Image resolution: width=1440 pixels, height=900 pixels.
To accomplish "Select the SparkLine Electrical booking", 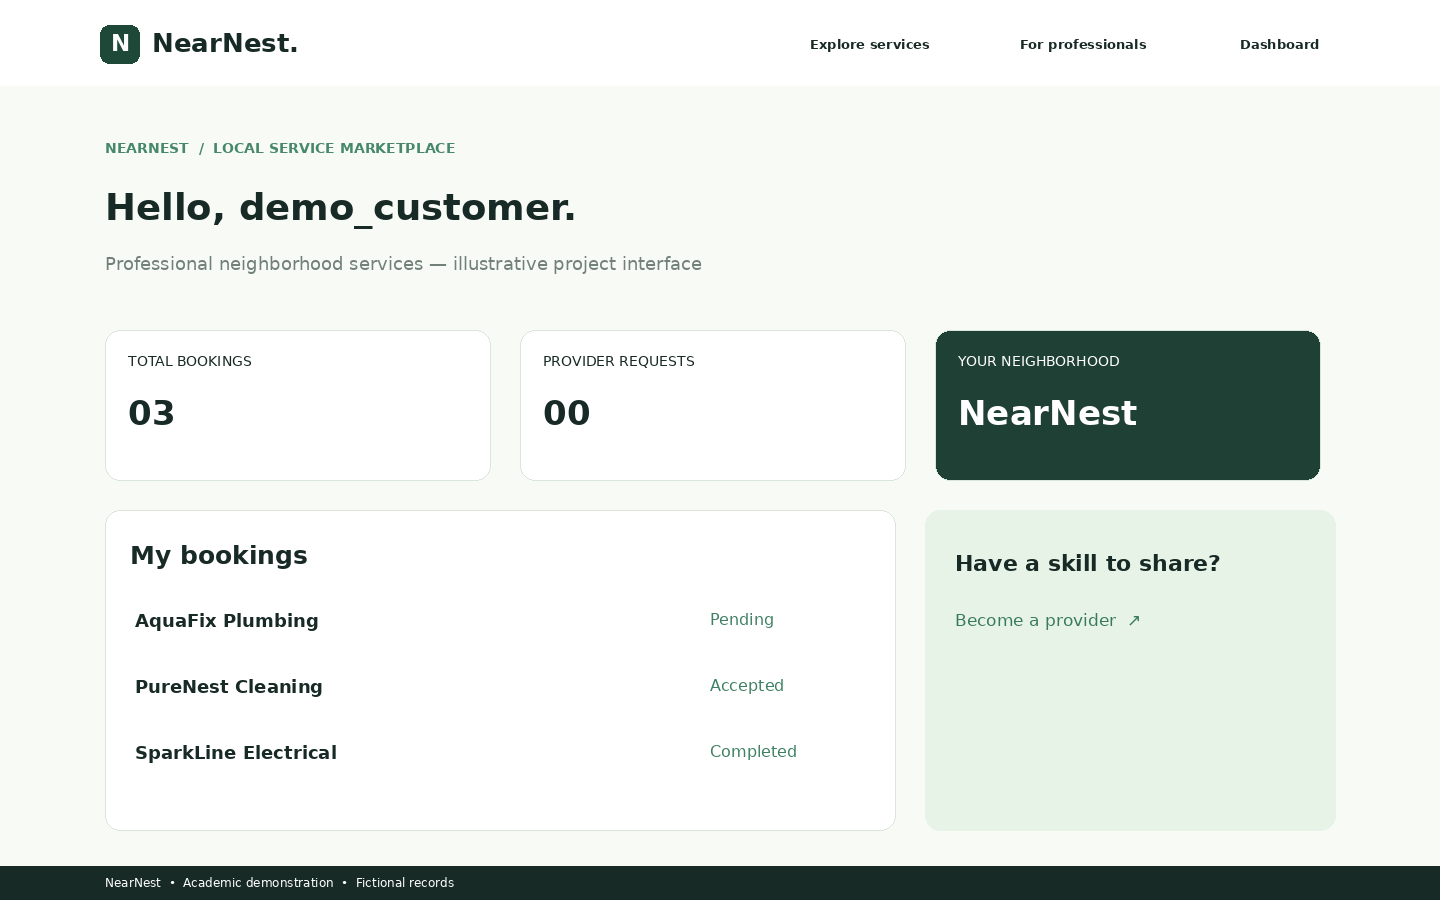I will [x=236, y=752].
